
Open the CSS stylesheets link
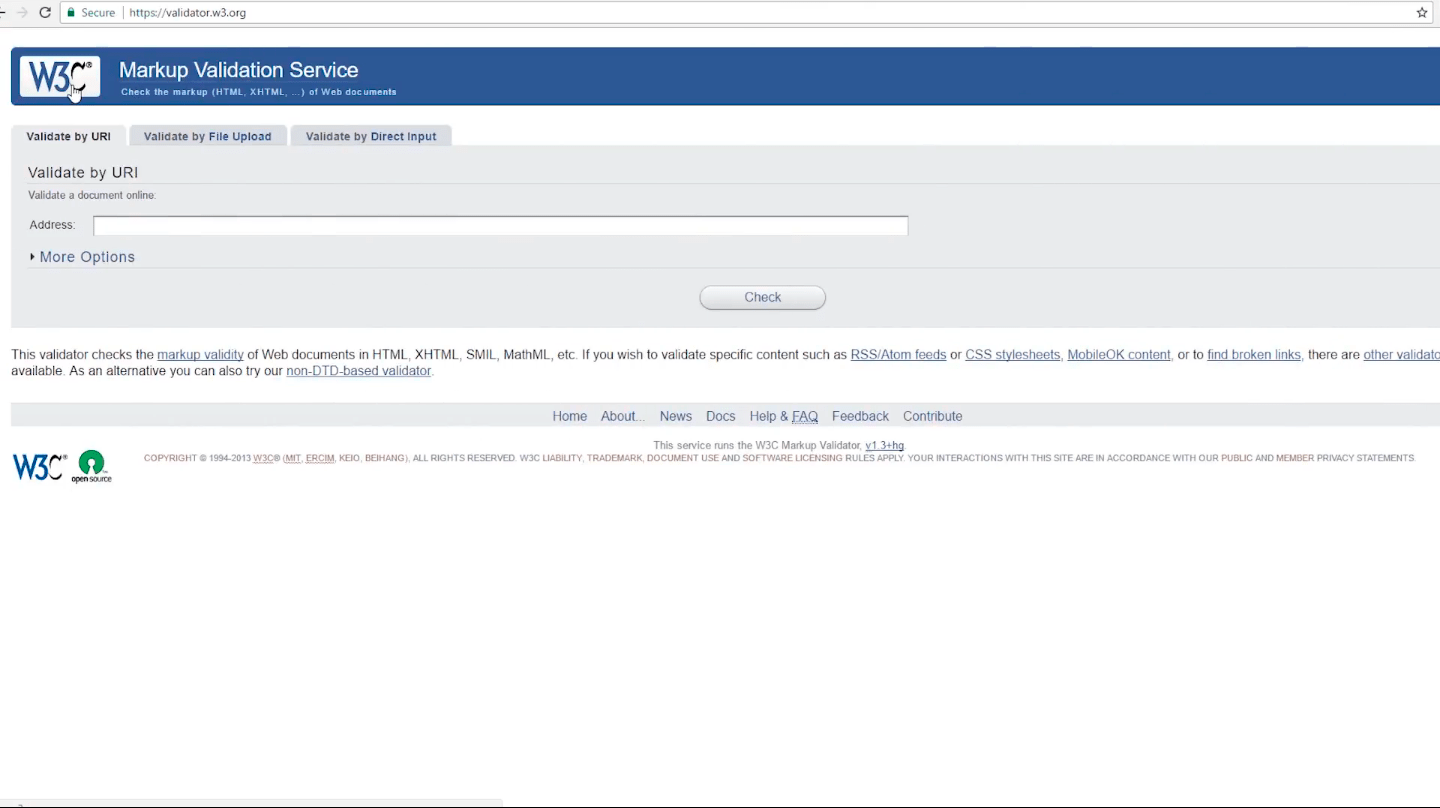[x=1012, y=355]
